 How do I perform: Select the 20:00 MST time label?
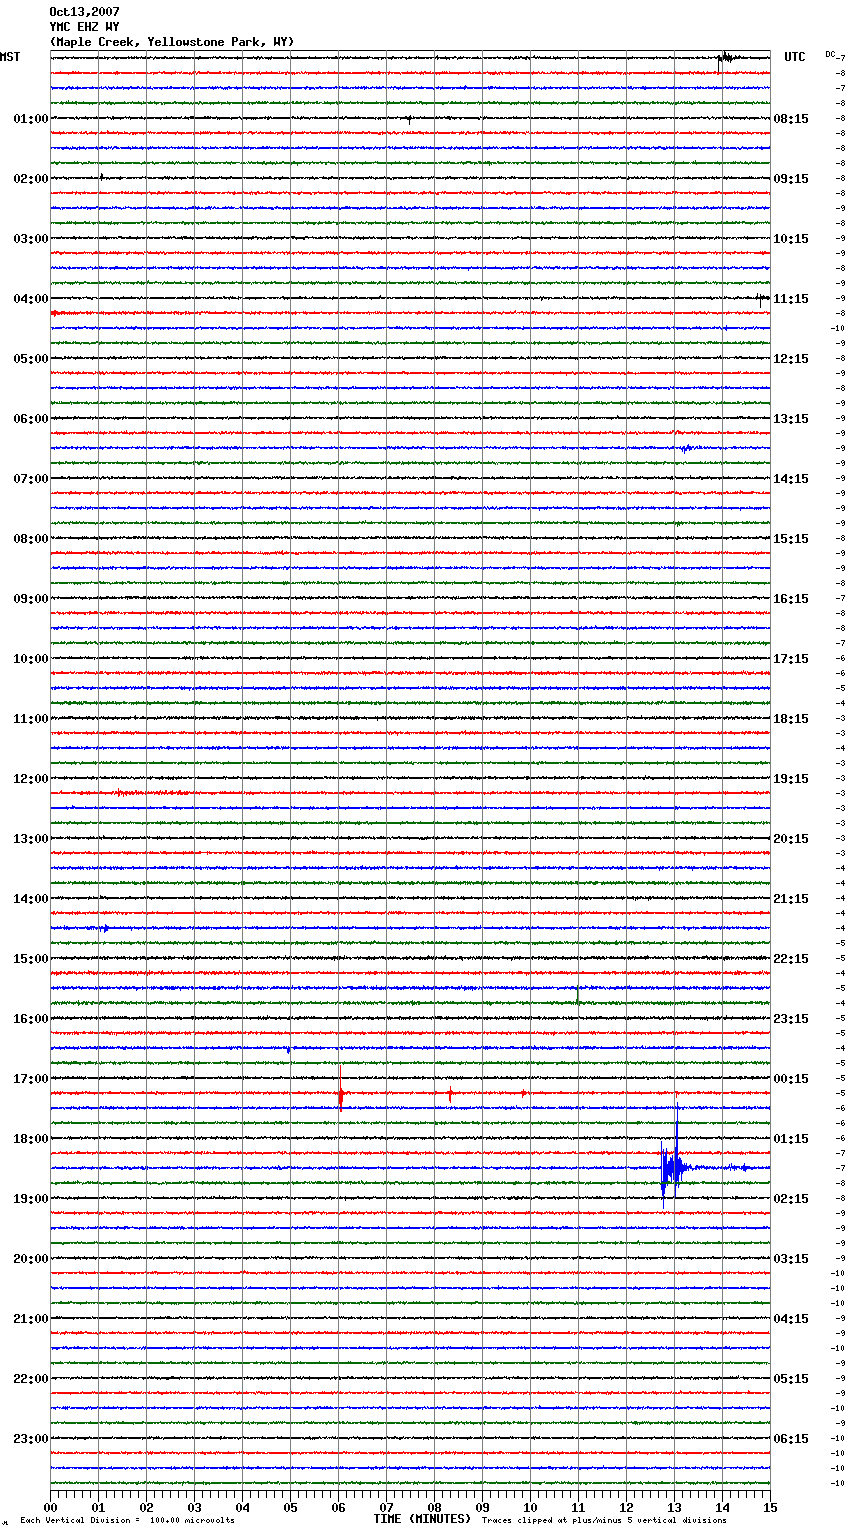31,1259
